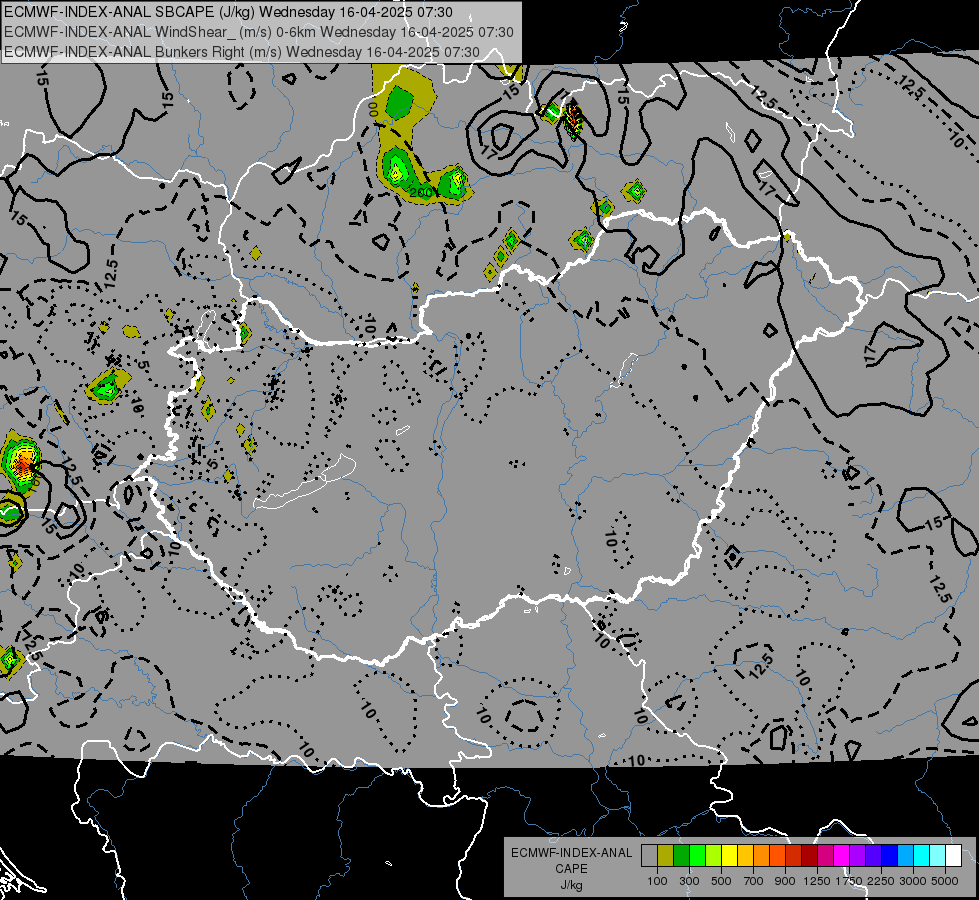Select the bright cyan legend swatch
Screen dimensions: 979x900
921,856
